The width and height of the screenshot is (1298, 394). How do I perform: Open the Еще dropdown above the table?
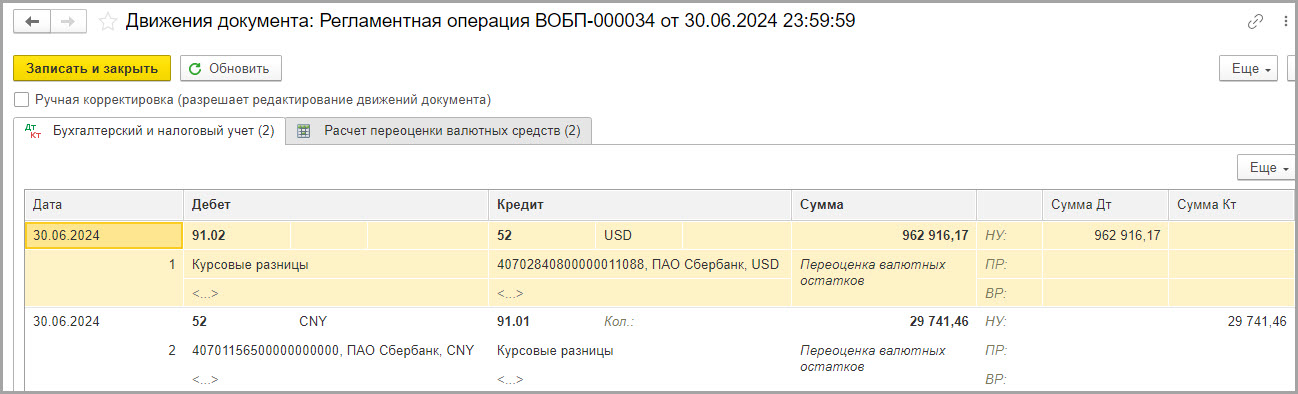tap(1266, 167)
